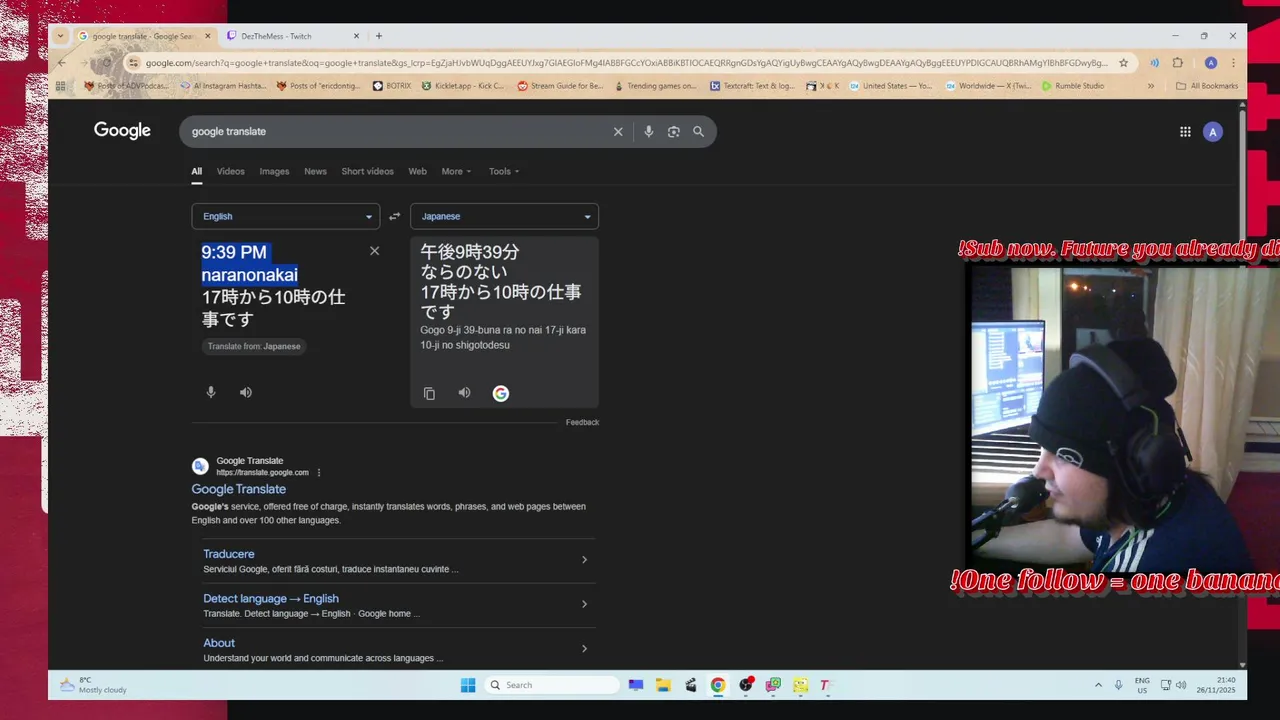Open Chrome extensions puzzle icon
This screenshot has width=1280, height=720.
click(1177, 62)
